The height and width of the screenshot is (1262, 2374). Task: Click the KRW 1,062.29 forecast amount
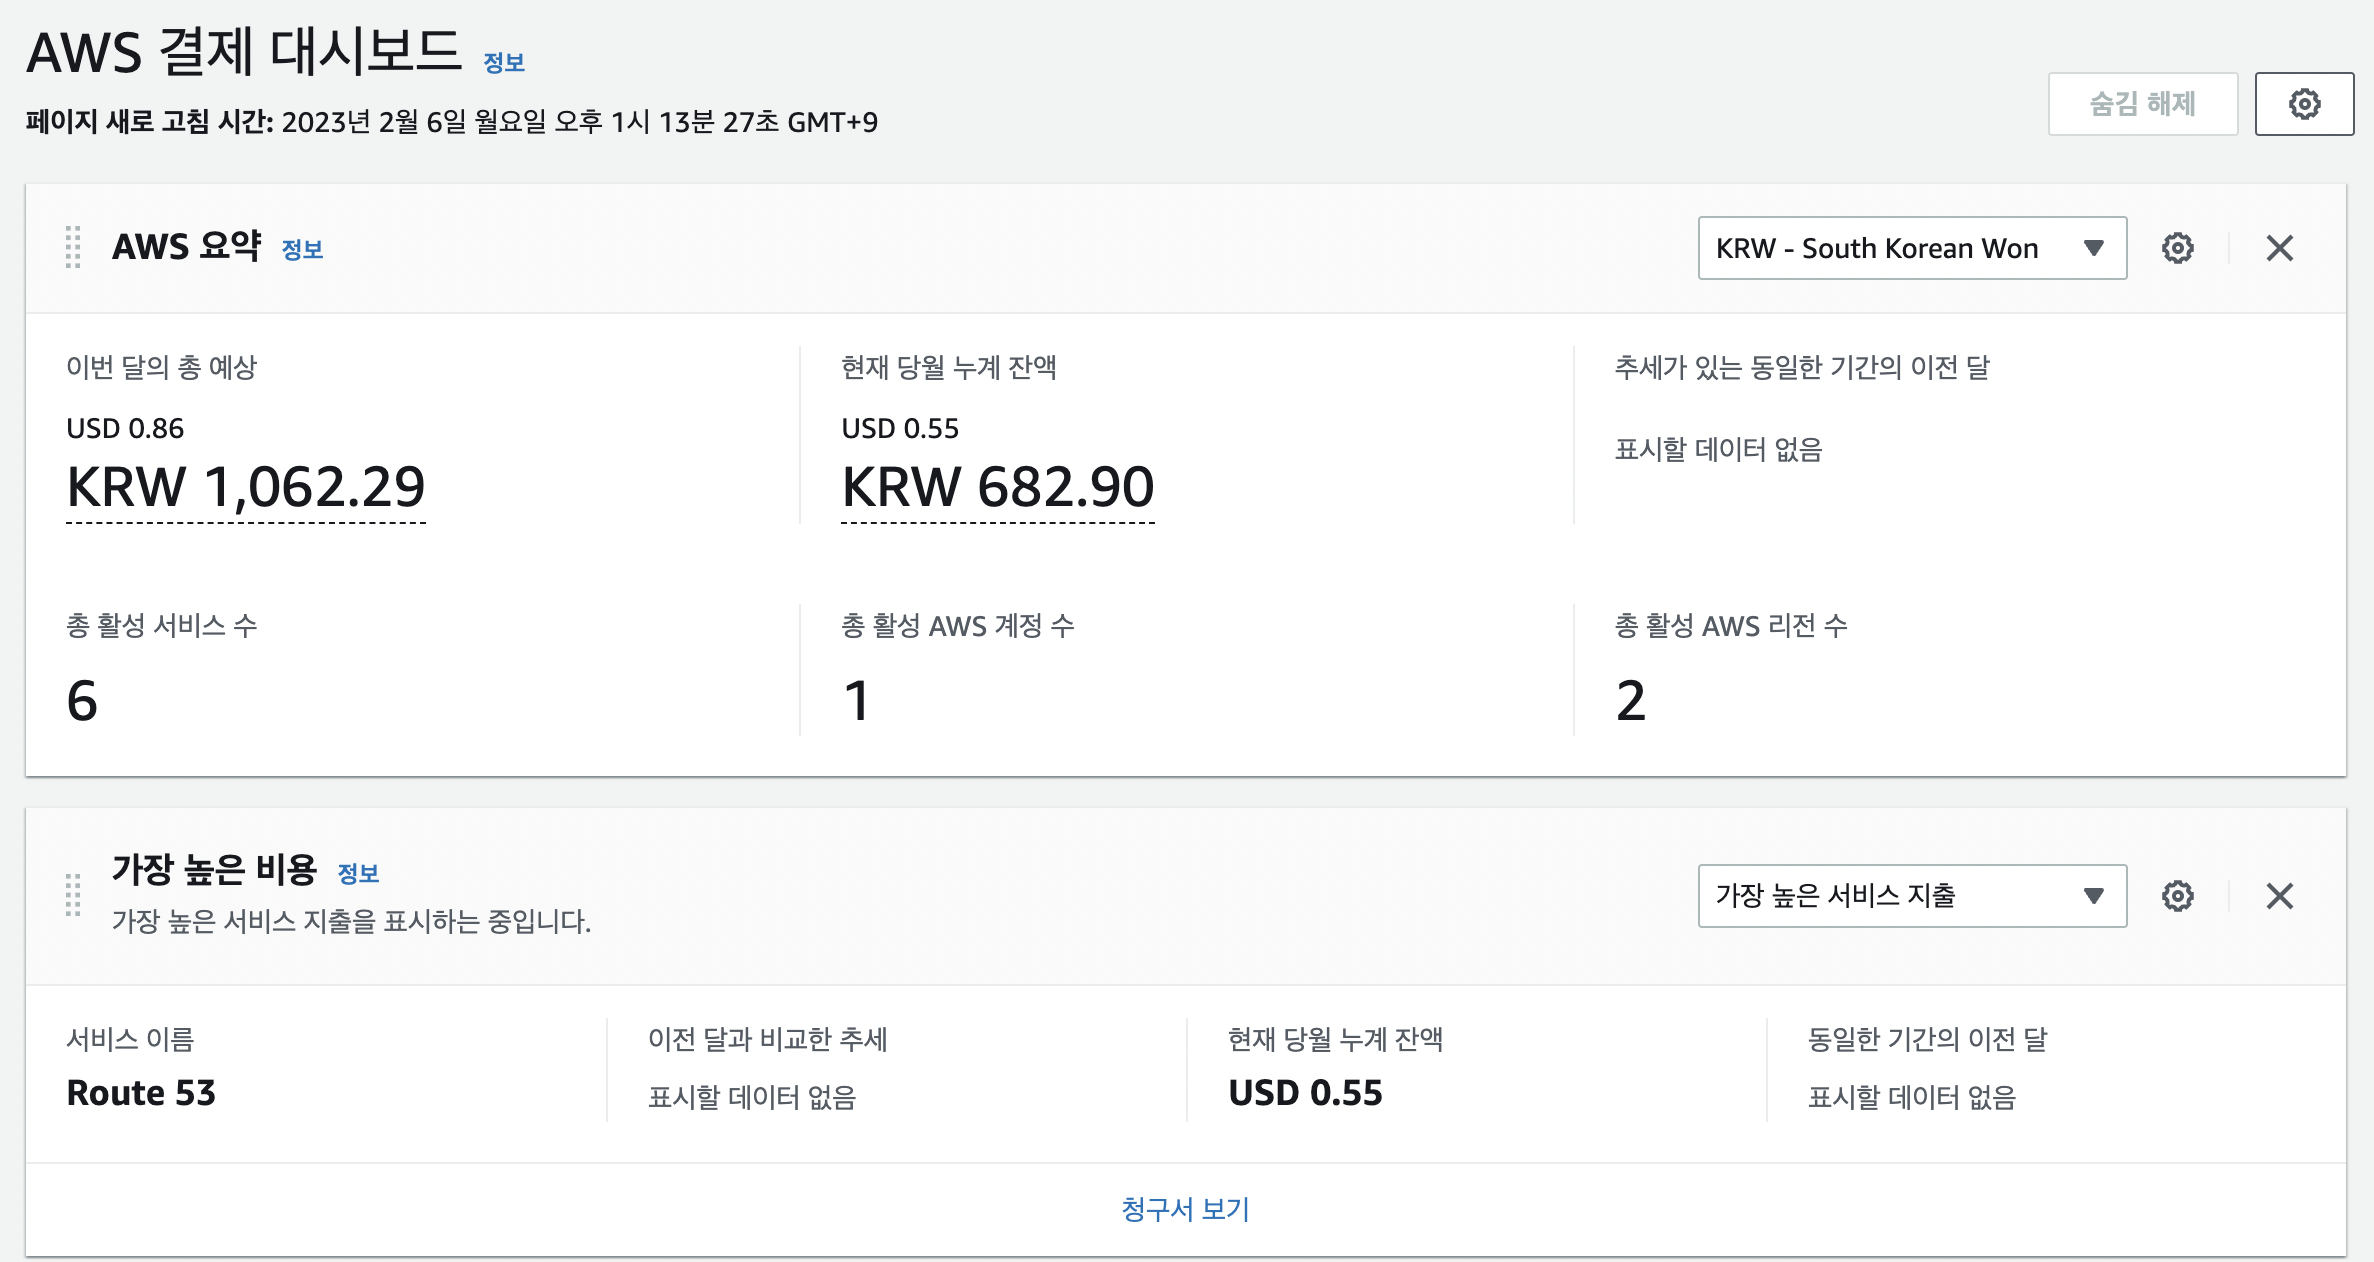click(246, 487)
